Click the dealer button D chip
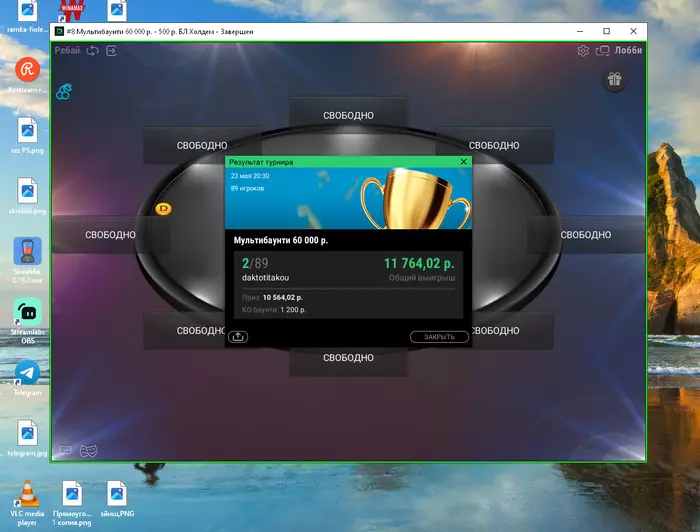The width and height of the screenshot is (700, 532). tap(163, 208)
